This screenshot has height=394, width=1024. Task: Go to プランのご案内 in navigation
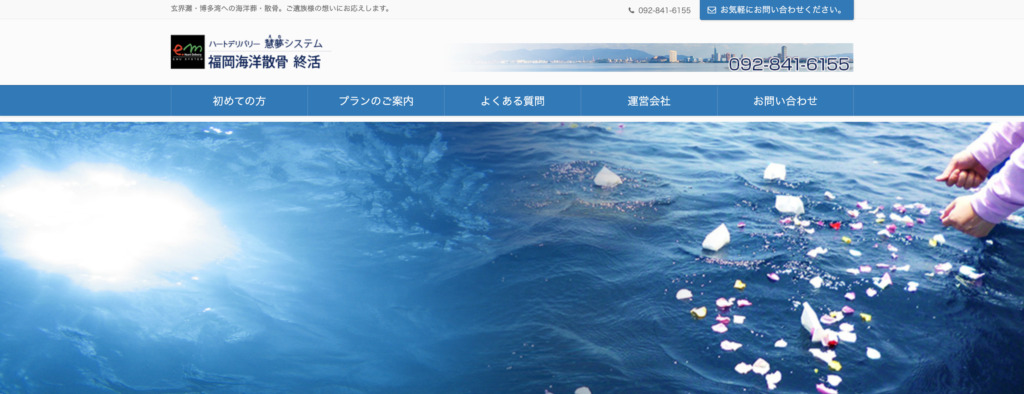376,101
